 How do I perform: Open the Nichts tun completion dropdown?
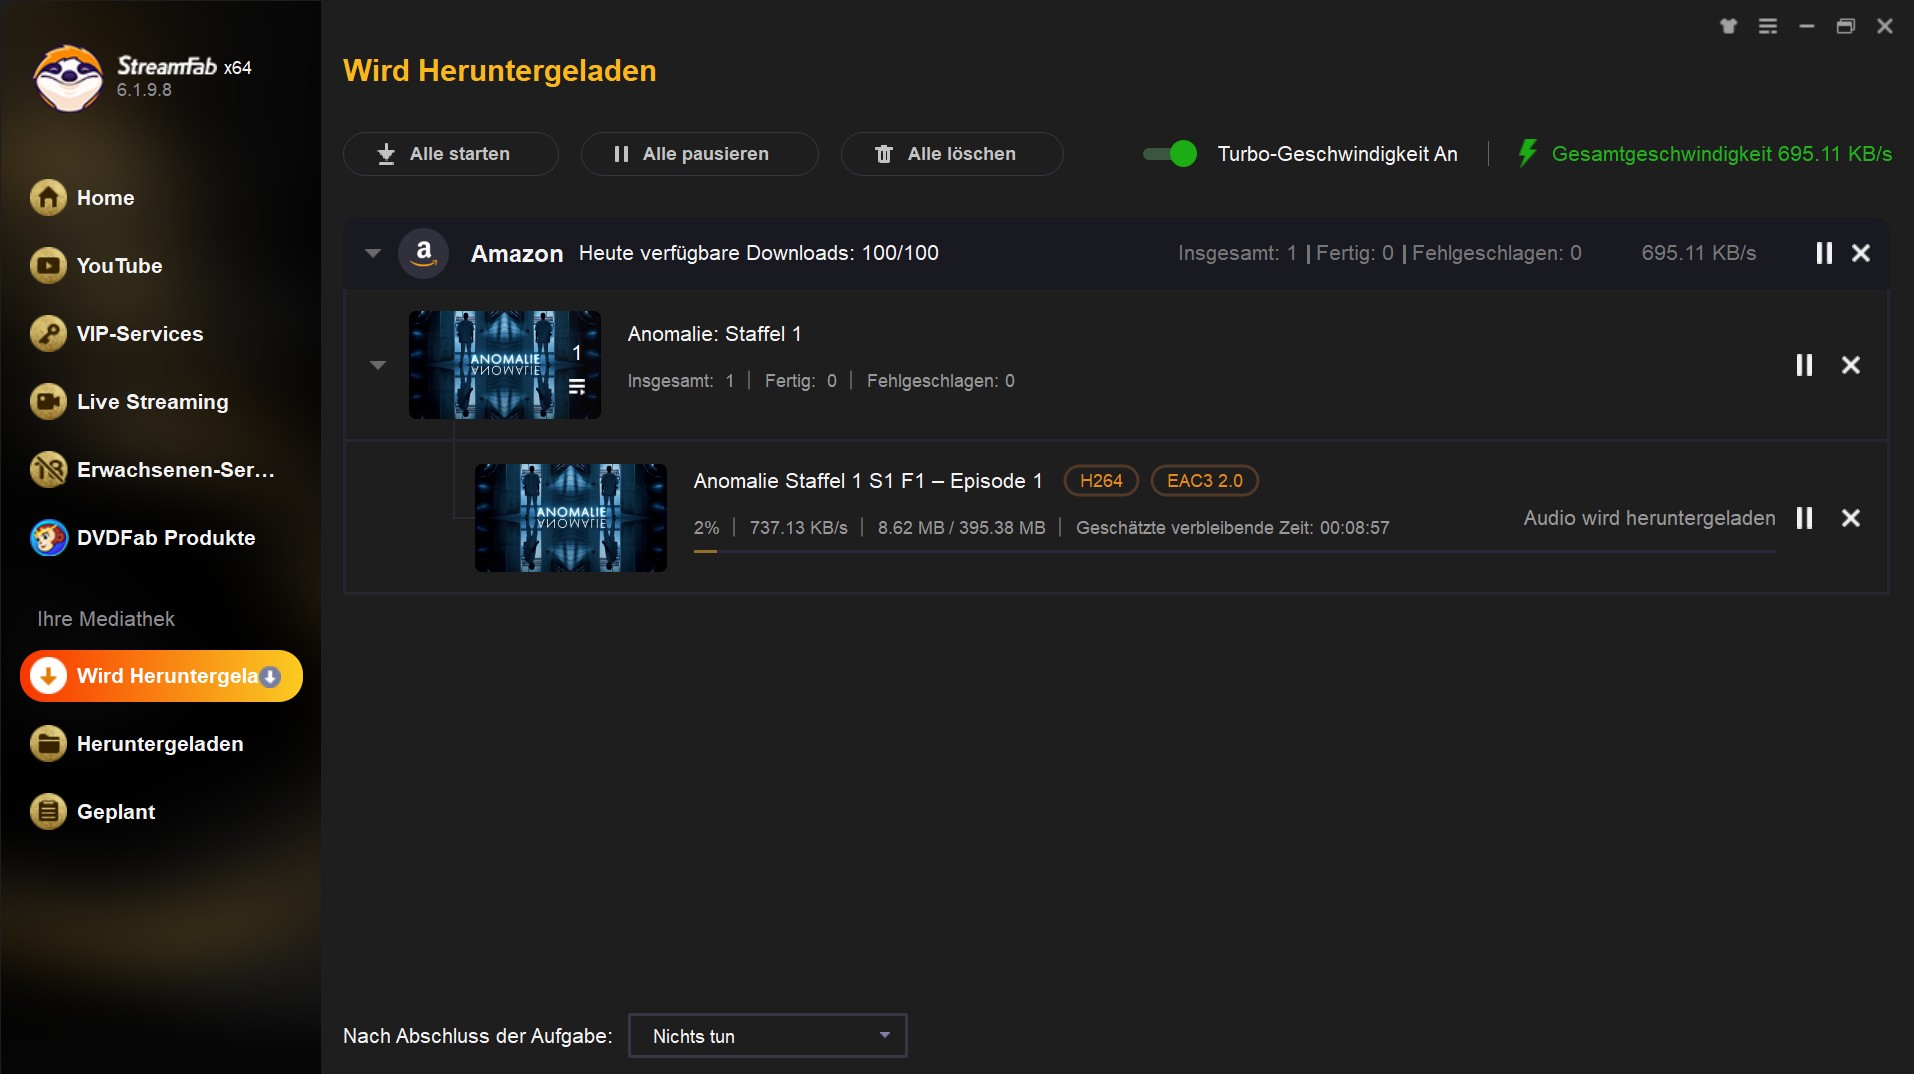[768, 1036]
